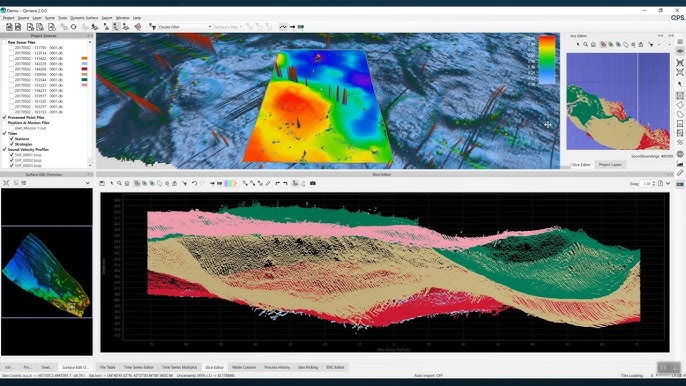Open the Cluster Filter dropdown
The image size is (686, 386).
[x=185, y=27]
